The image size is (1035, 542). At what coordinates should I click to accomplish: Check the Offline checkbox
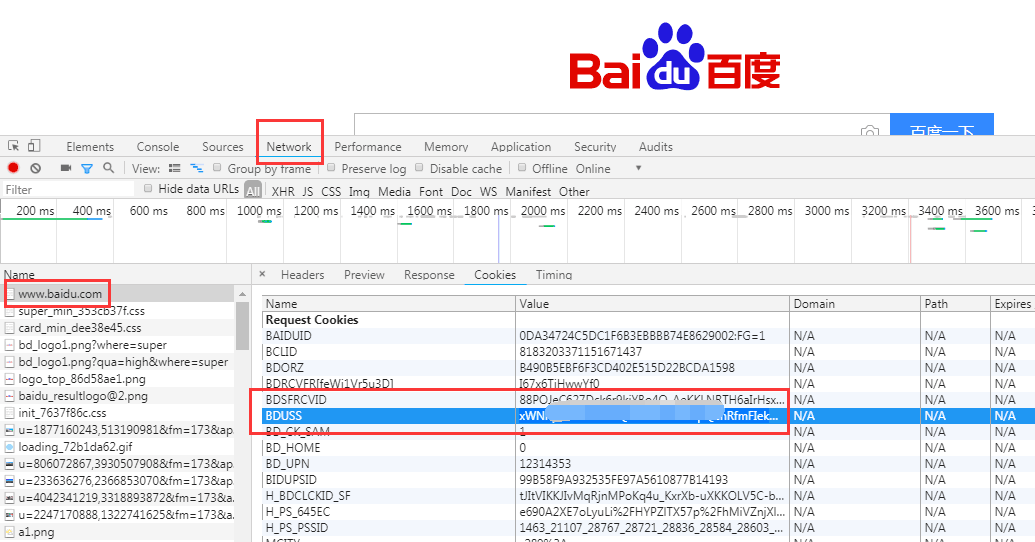522,168
